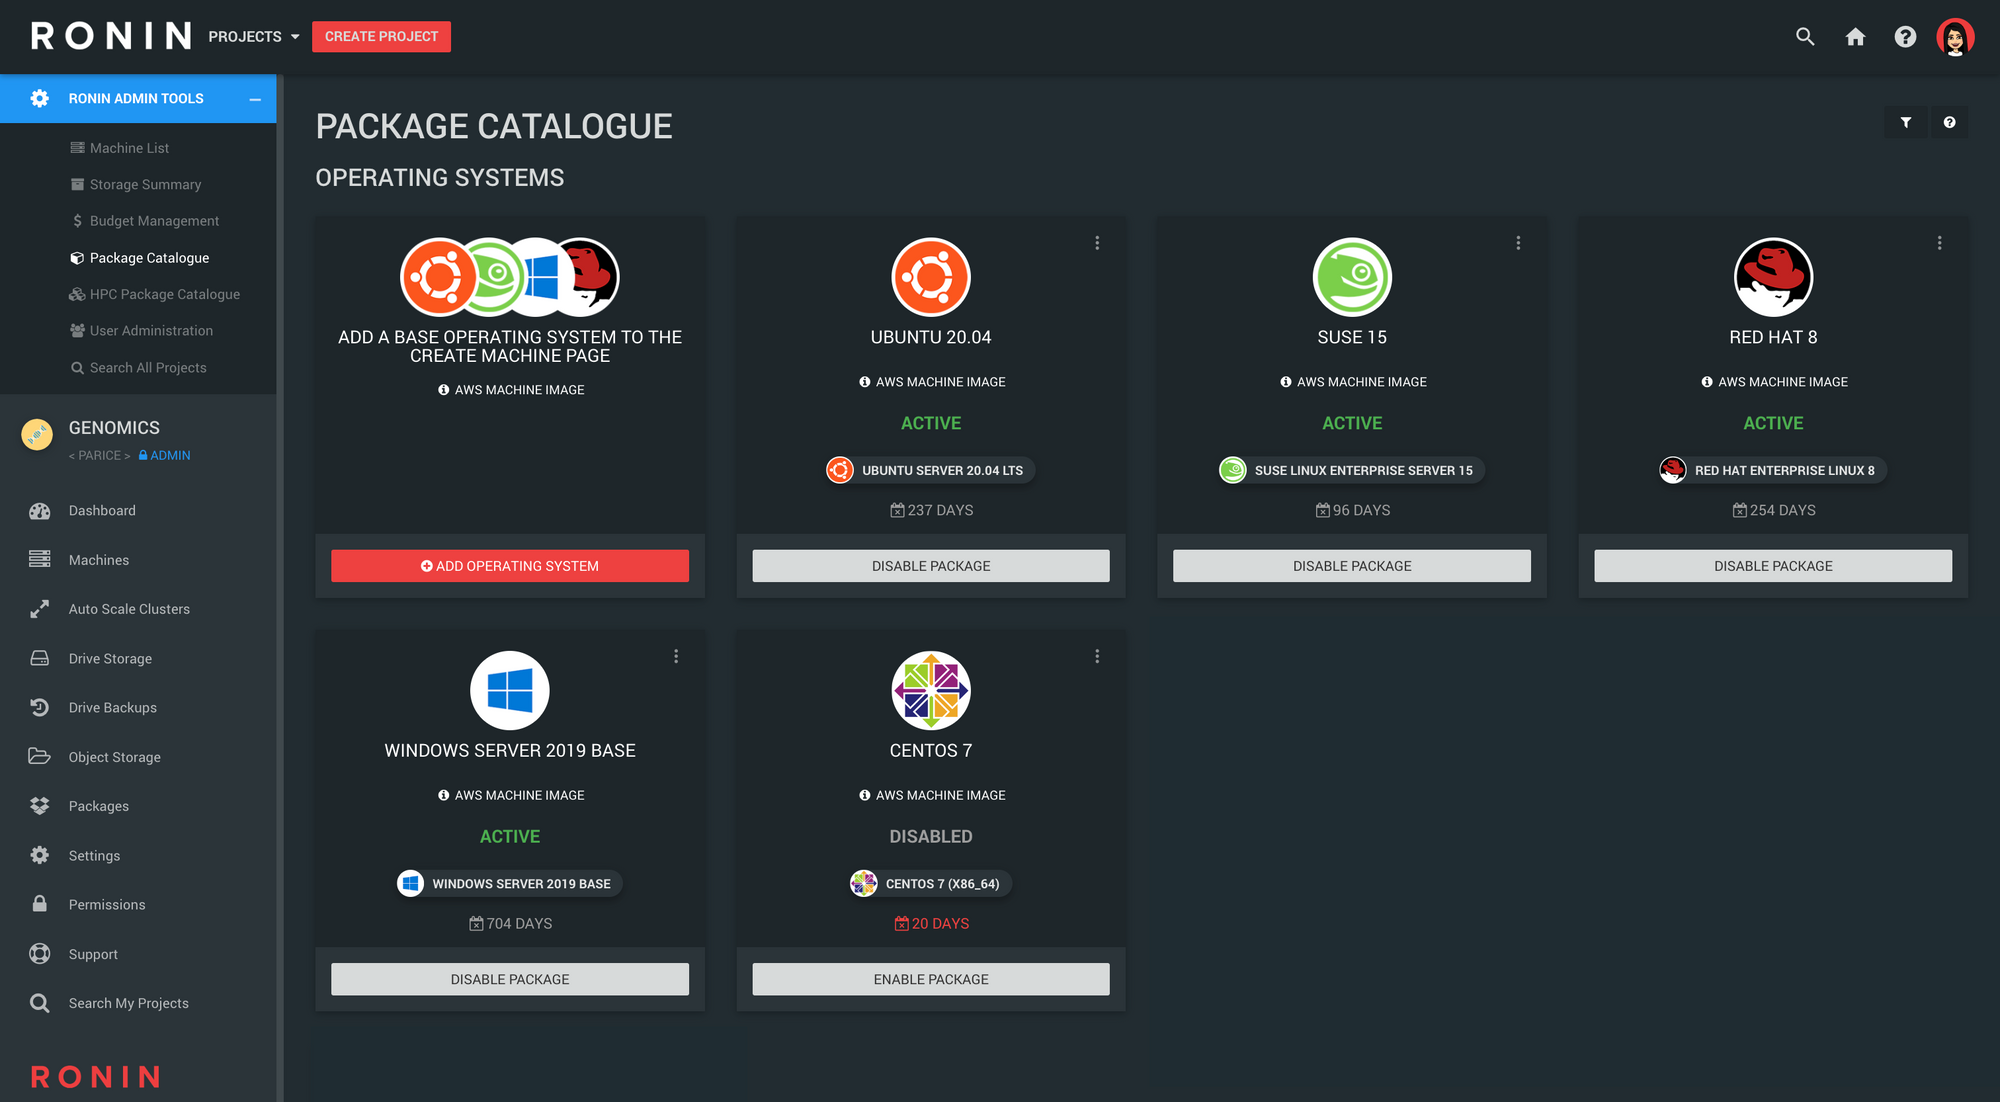Go to home via house icon
Screen dimensions: 2000x1102
(x=1855, y=37)
